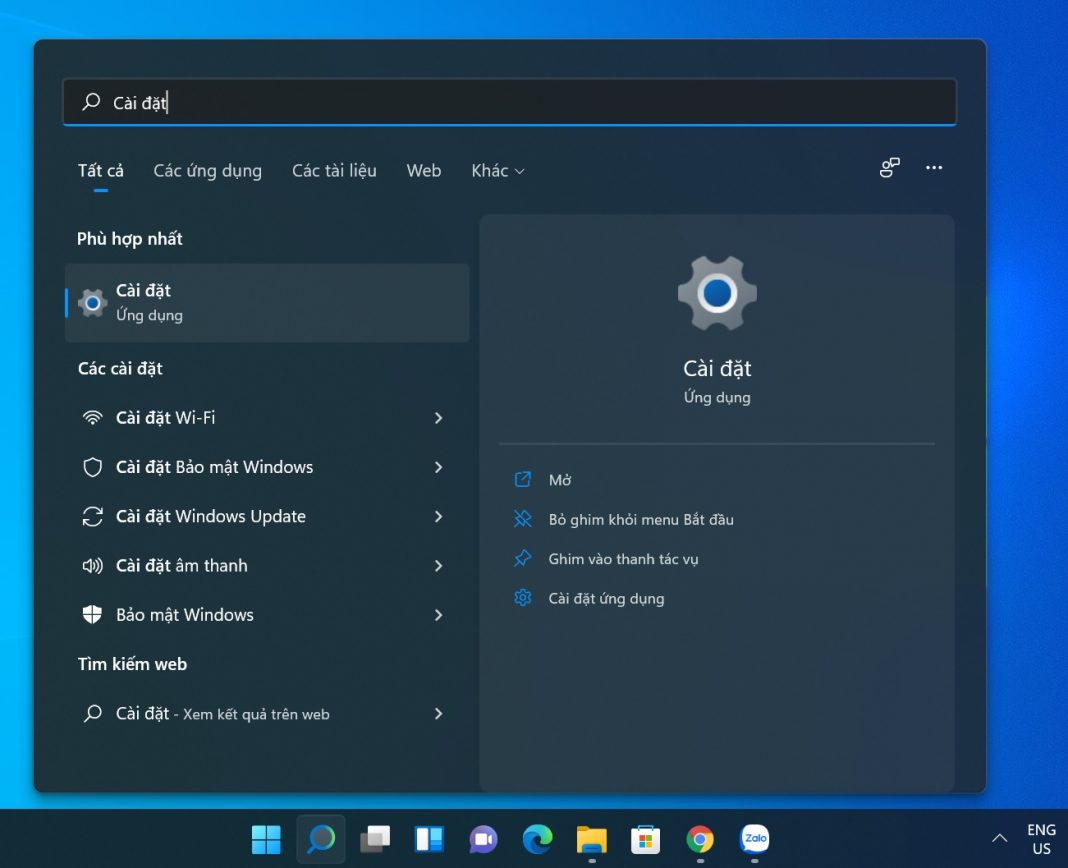Switch to the Các ứng dụng tab
The image size is (1068, 868).
[x=207, y=171]
